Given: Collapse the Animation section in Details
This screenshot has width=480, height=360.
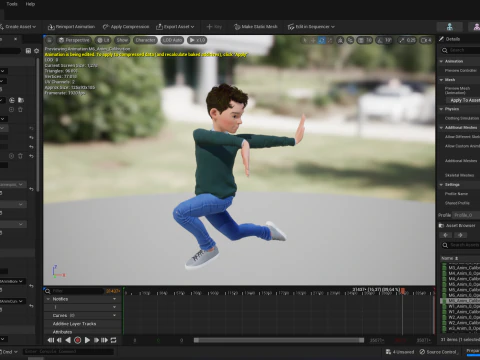Looking at the screenshot, I should [x=441, y=61].
